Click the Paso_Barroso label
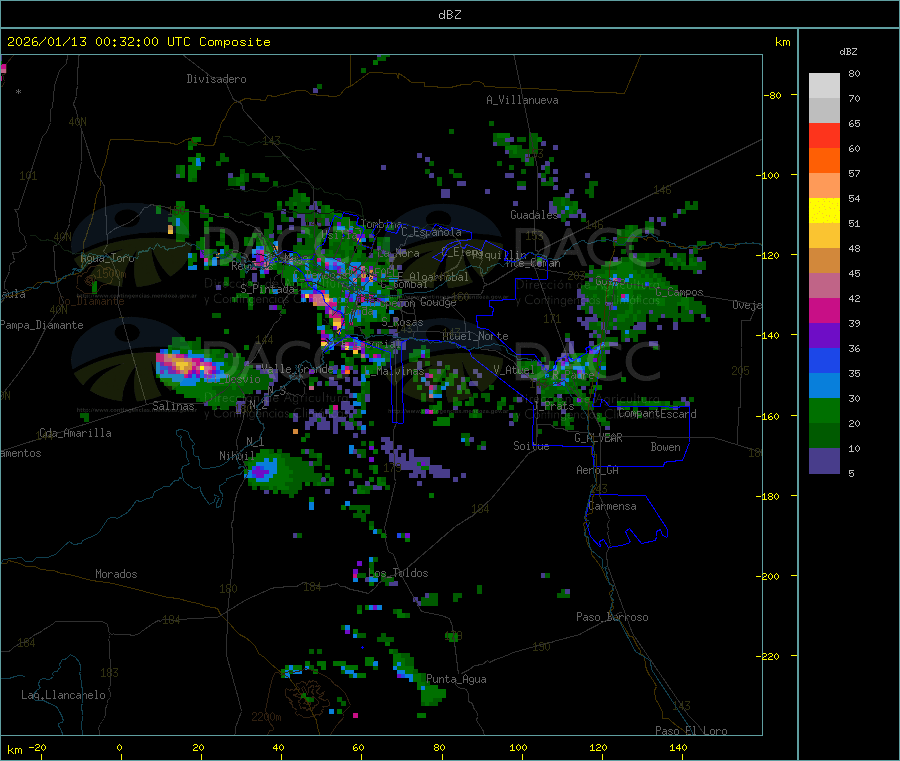Viewport: 900px width, 761px height. tap(612, 617)
